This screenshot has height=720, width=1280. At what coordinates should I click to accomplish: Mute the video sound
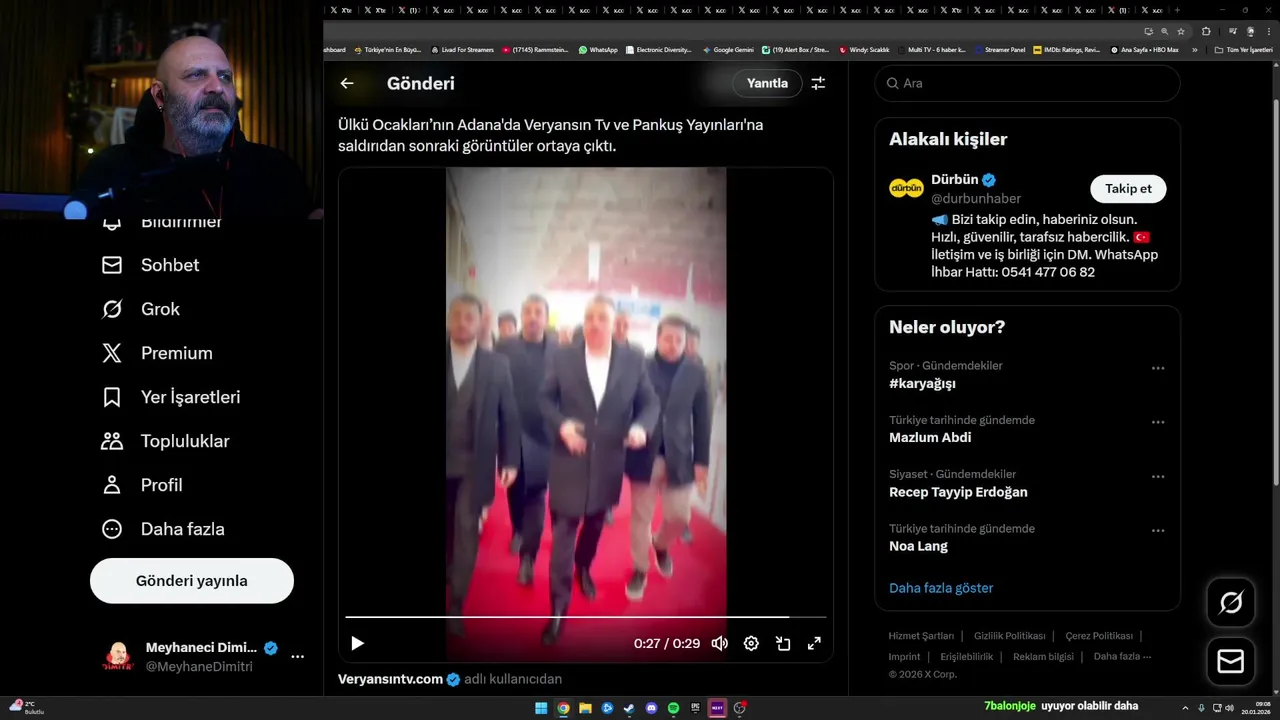(x=719, y=643)
